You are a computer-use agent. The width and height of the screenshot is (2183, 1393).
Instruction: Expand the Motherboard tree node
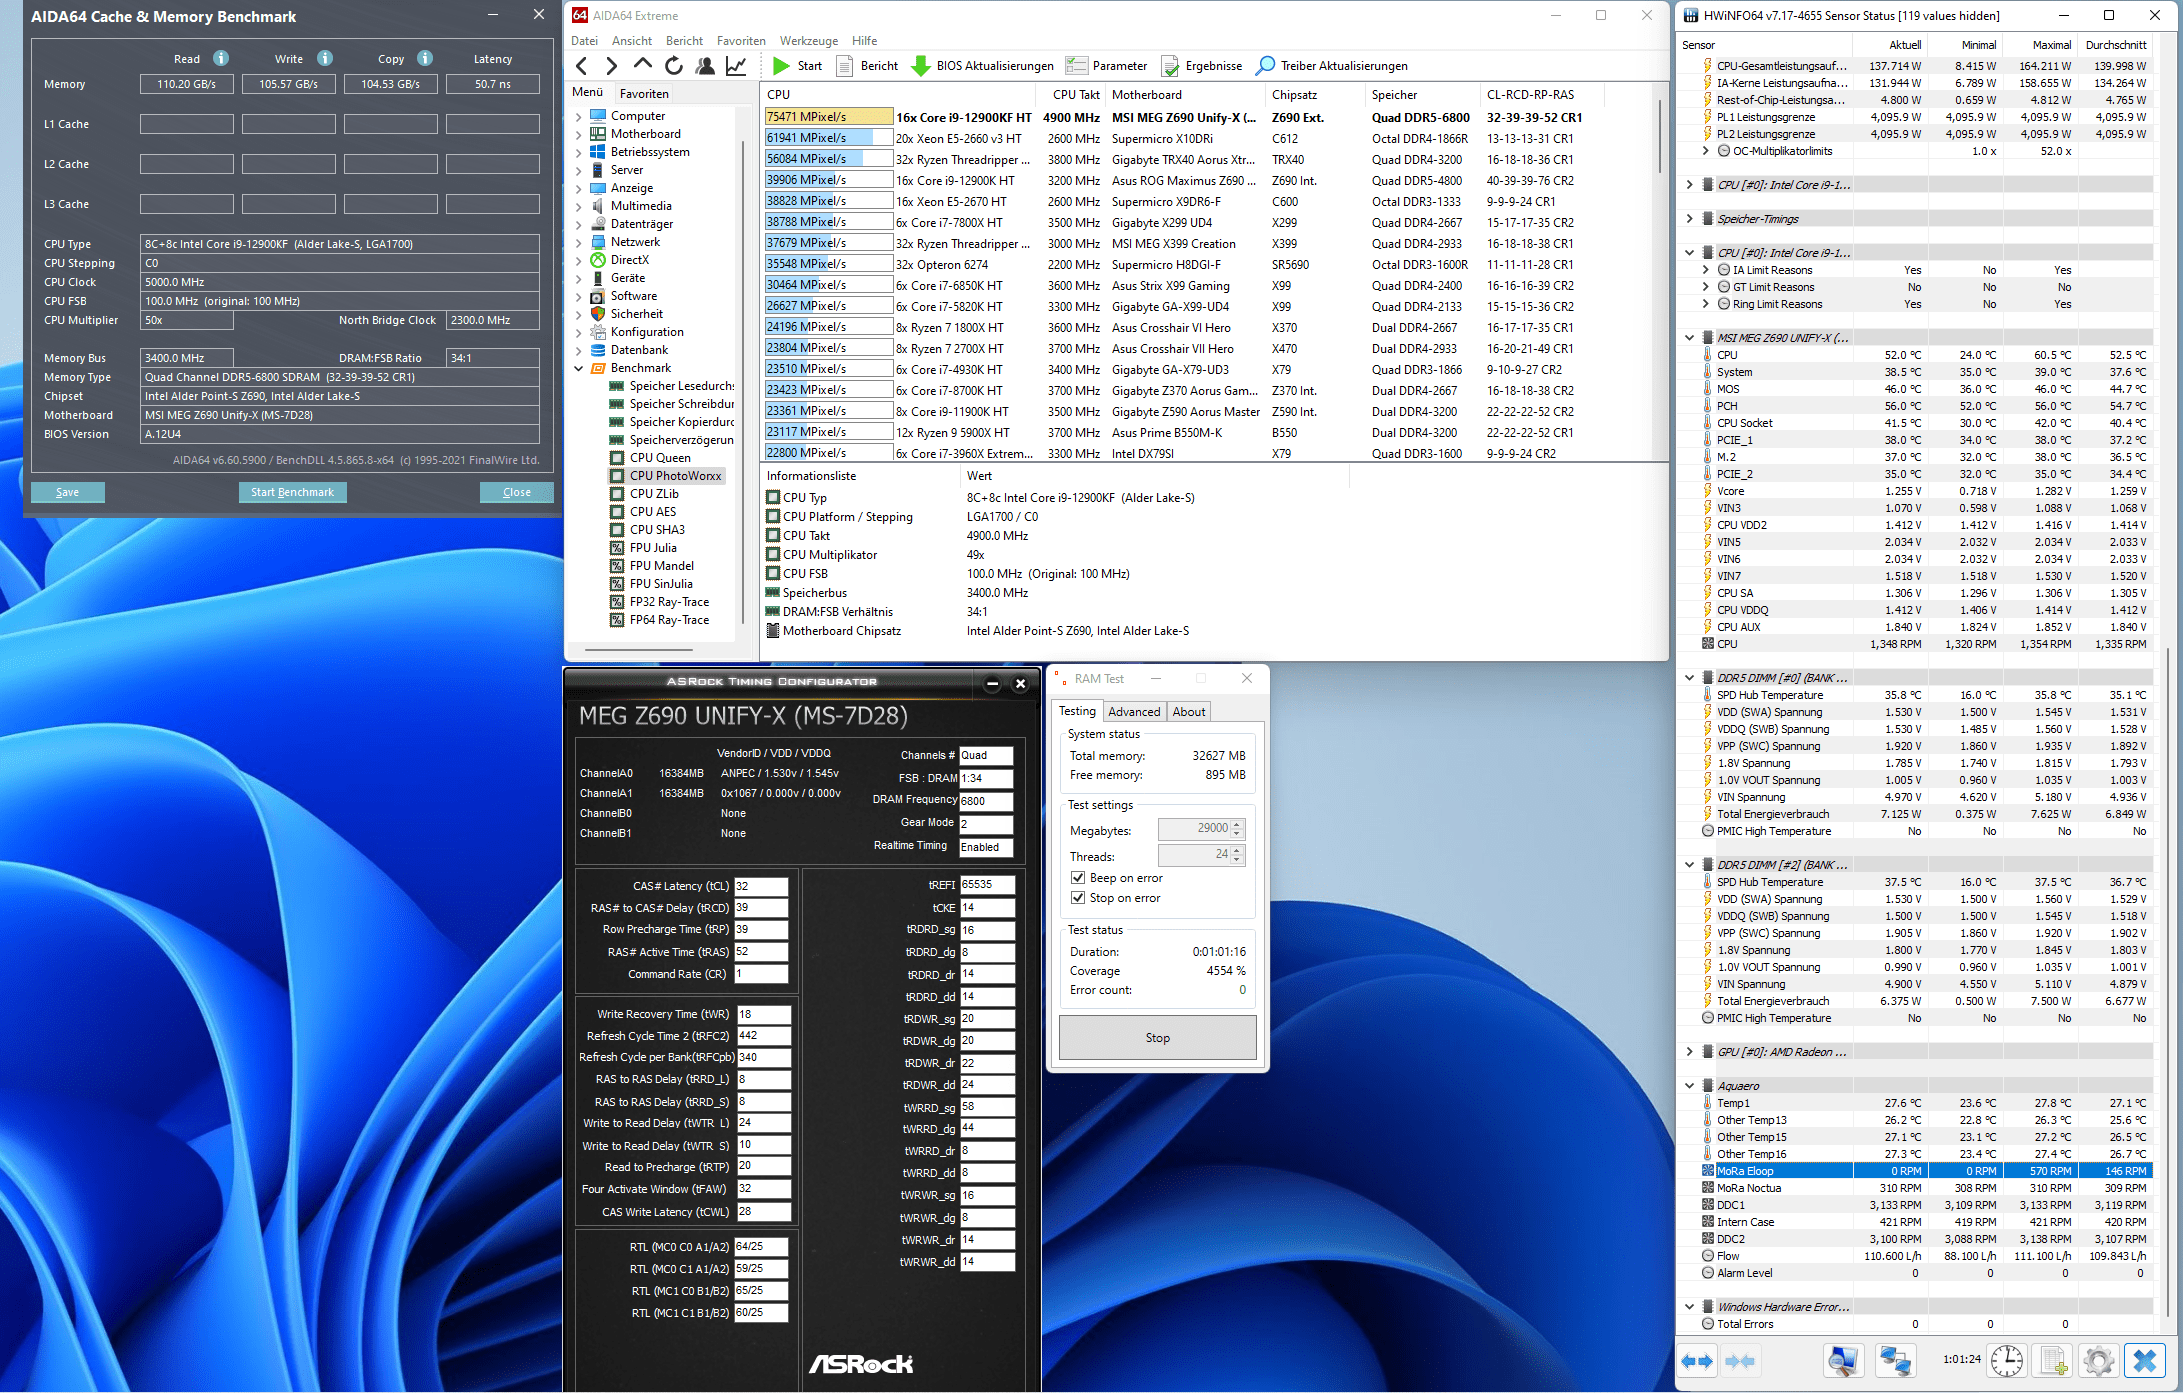[x=578, y=134]
